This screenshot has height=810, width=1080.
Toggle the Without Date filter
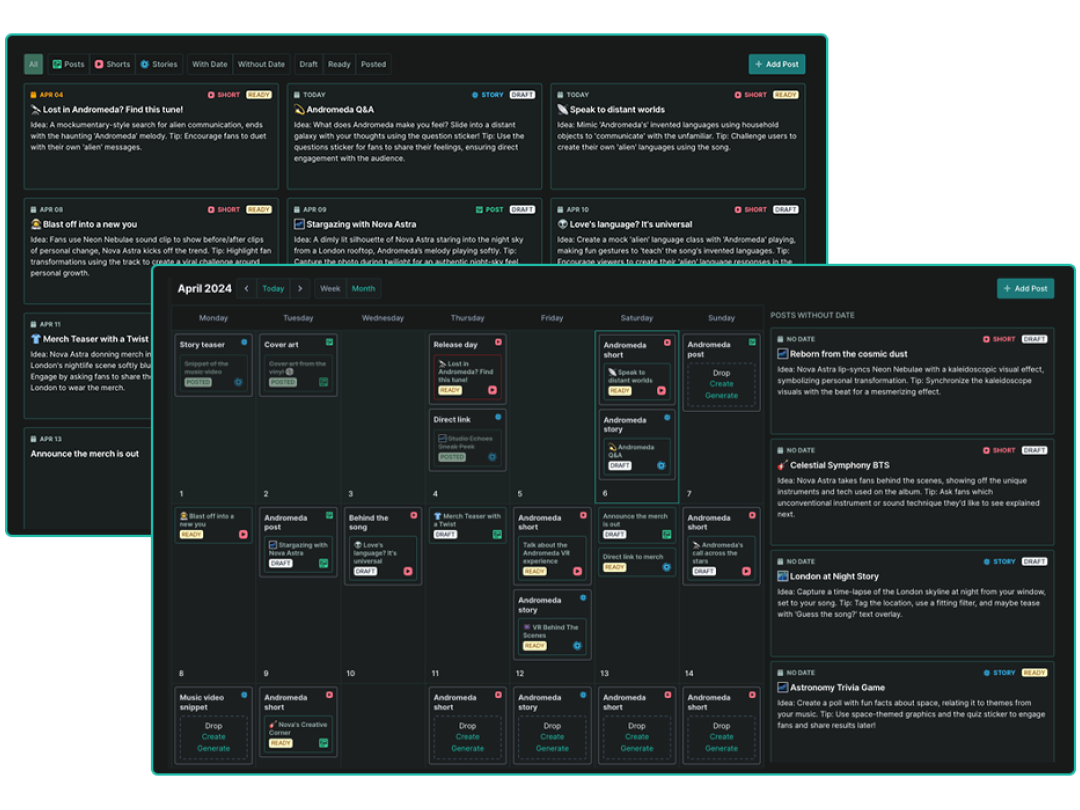pyautogui.click(x=261, y=64)
